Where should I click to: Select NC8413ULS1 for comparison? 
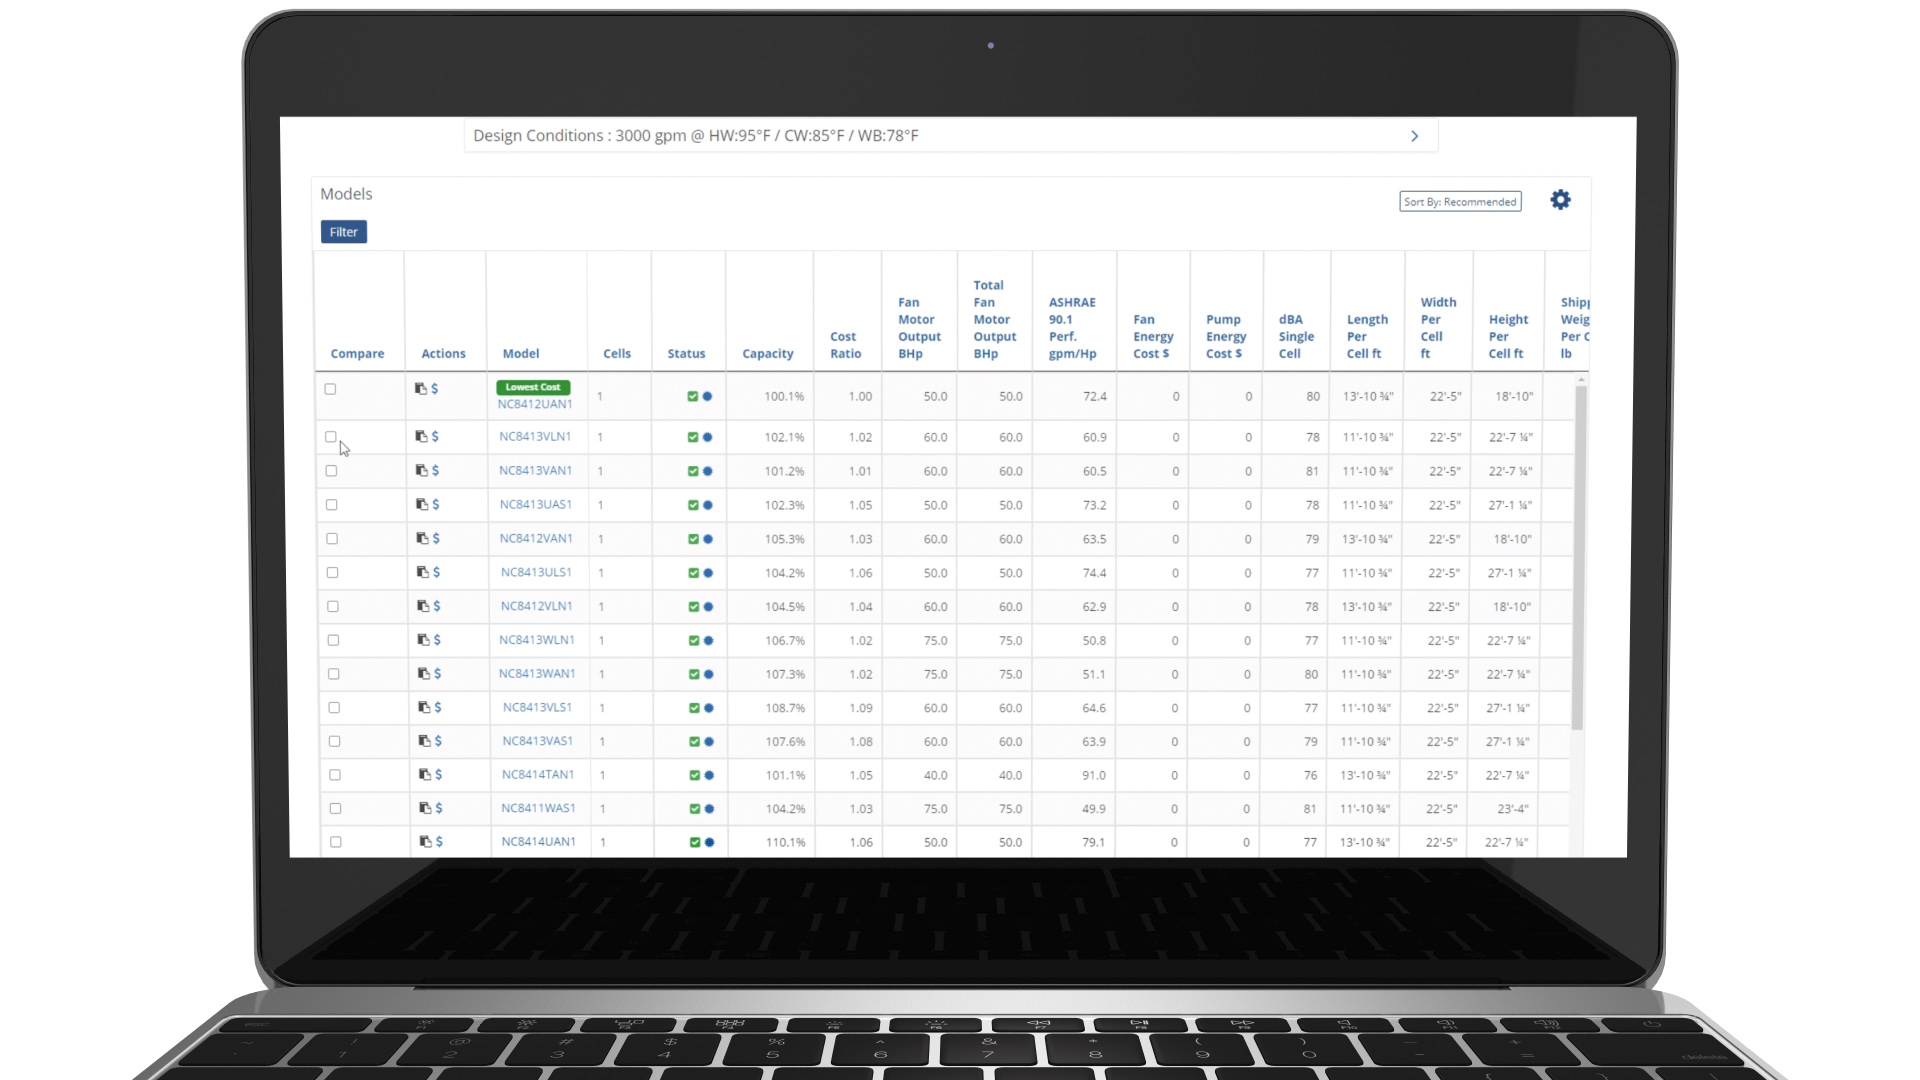click(x=332, y=573)
